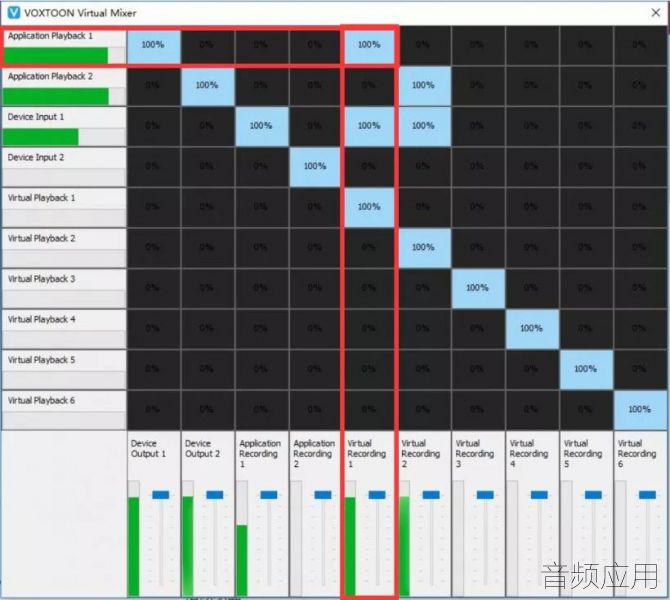Select the Virtual Playback 4 row label

coord(41,320)
